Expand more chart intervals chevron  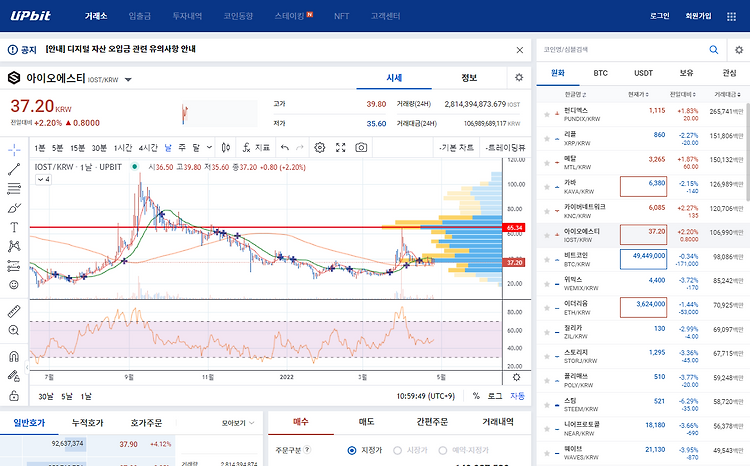point(210,148)
